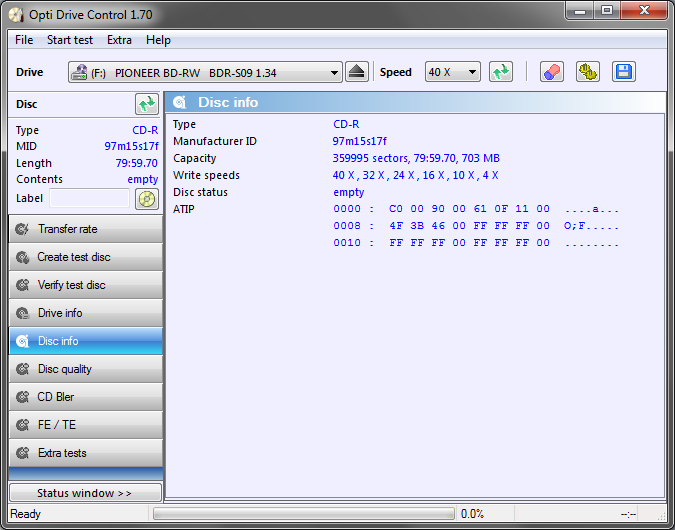Open Extra tests
675x530 pixels.
tap(86, 453)
